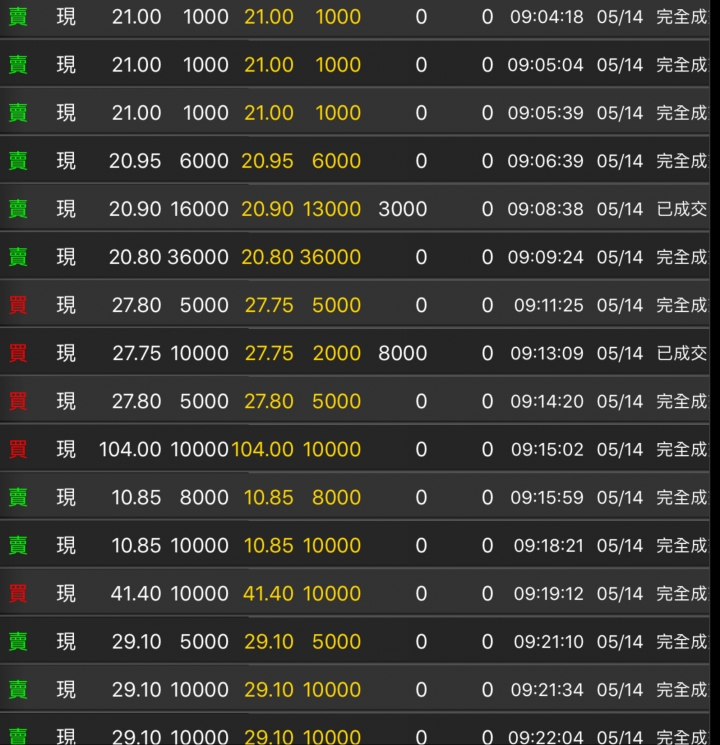The width and height of the screenshot is (720, 745).
Task: Click the 16000 order quantity cell
Action: click(x=200, y=209)
